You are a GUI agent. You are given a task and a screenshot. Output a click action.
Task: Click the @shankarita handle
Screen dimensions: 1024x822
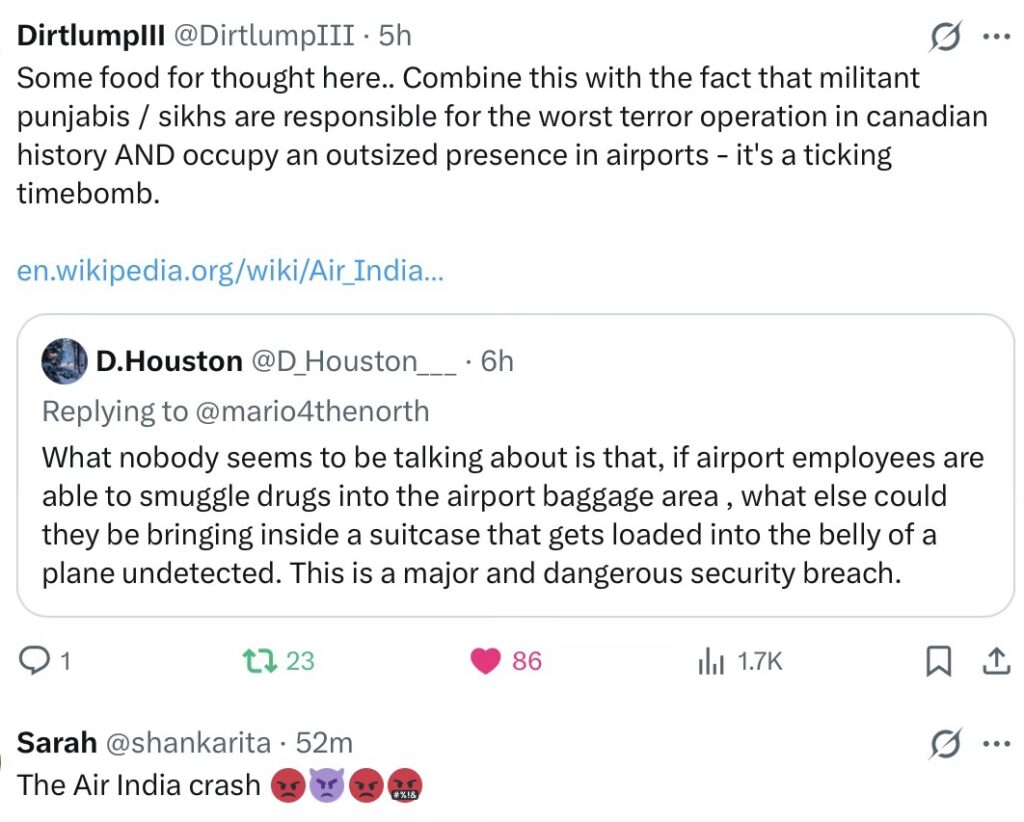188,743
